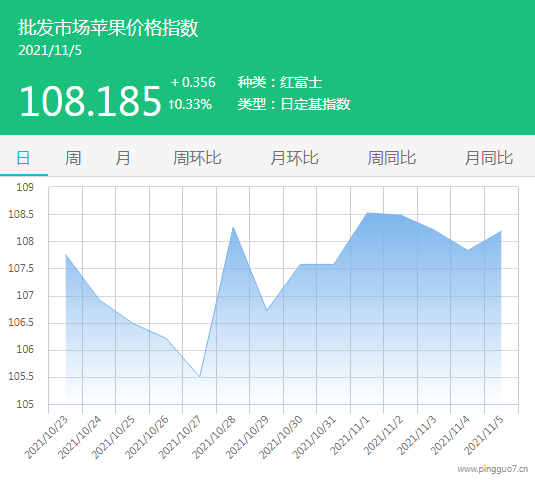Click the 108.5 y-axis label

click(x=21, y=214)
